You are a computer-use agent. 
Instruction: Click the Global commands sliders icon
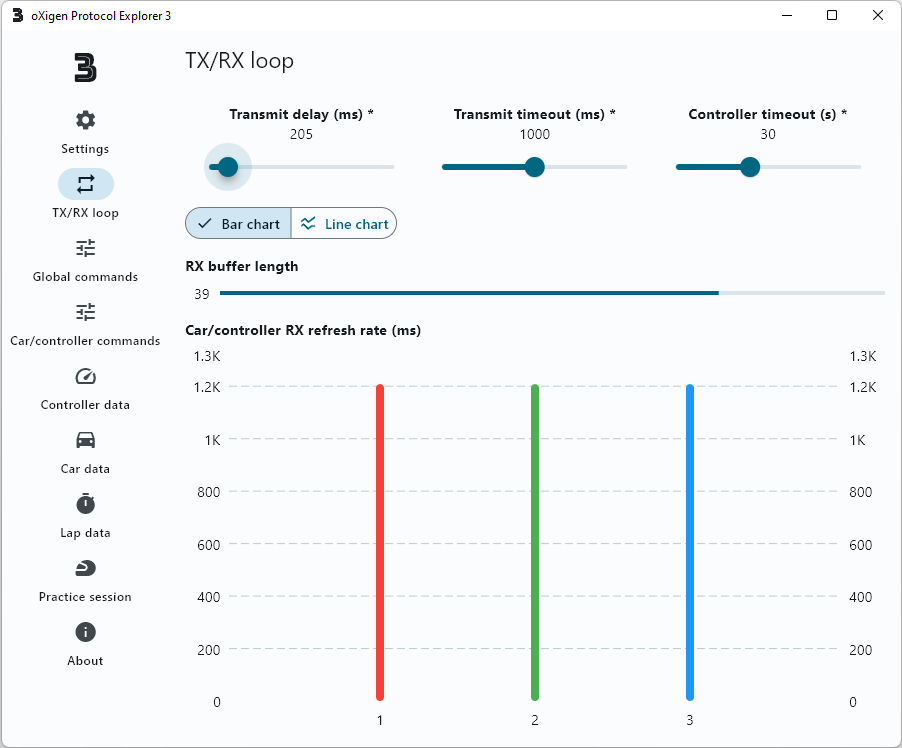tap(85, 247)
